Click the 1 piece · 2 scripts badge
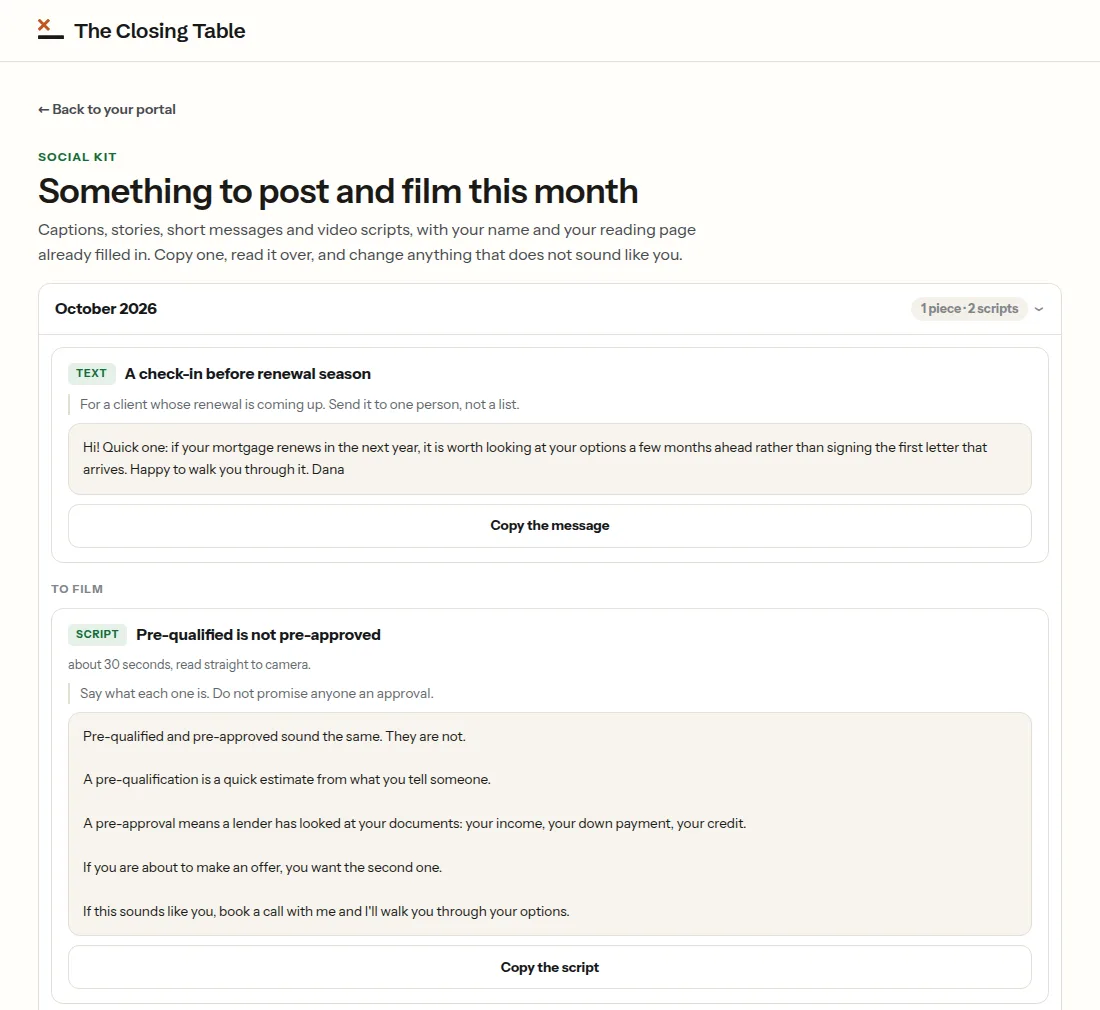Viewport: 1100px width, 1010px height. (x=969, y=309)
